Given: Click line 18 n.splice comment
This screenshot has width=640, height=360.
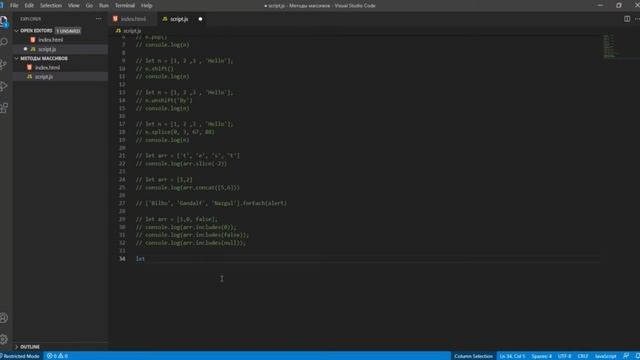Looking at the screenshot, I should (175, 132).
